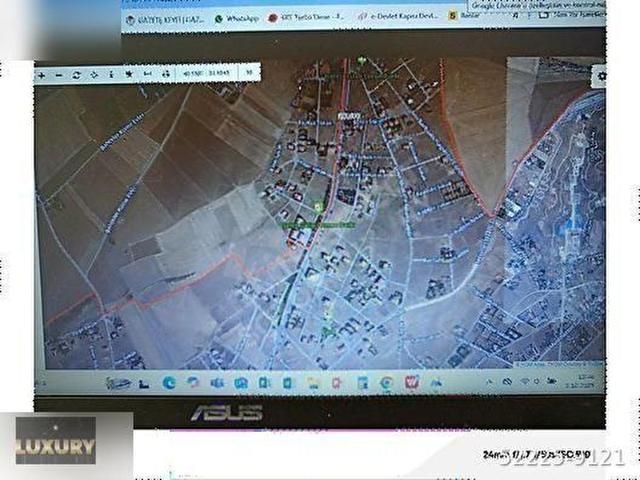Image resolution: width=640 pixels, height=480 pixels.
Task: Click the task view icon on the taskbar
Action: click(x=144, y=384)
